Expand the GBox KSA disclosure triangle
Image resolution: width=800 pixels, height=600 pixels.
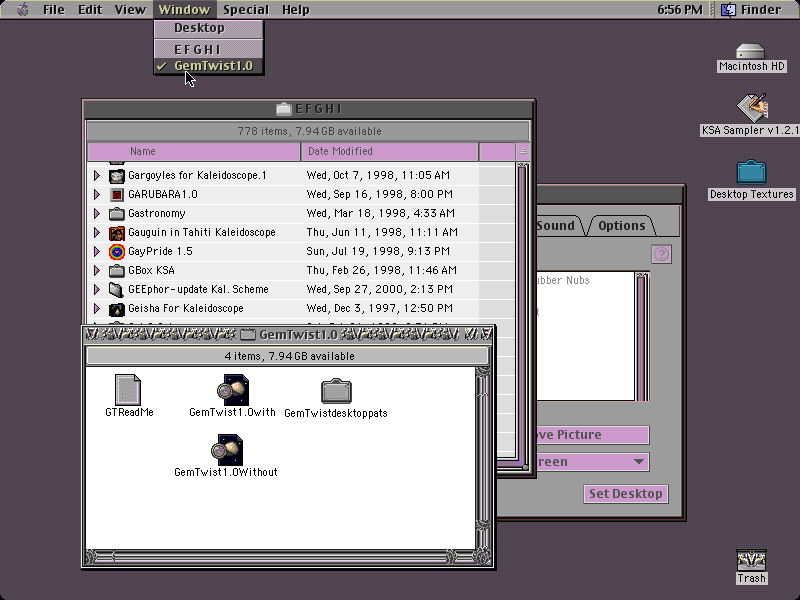click(x=96, y=270)
